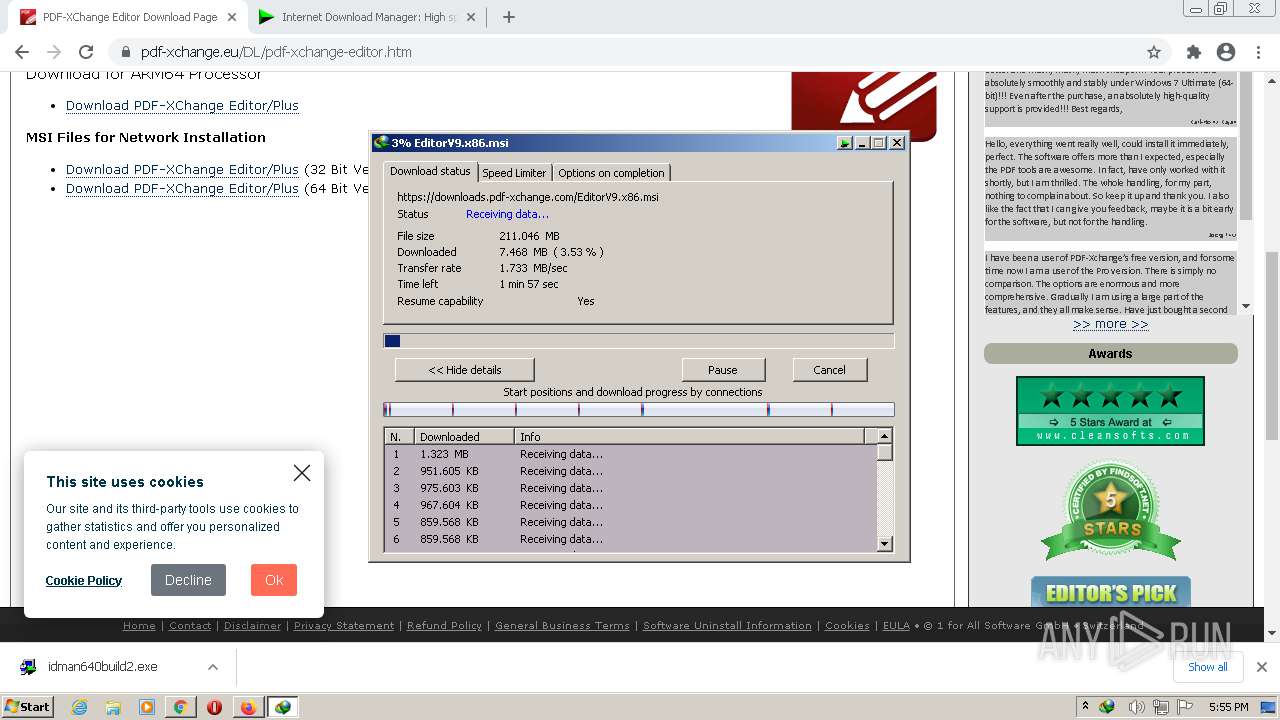Open Chrome profile avatar icon
Image resolution: width=1280 pixels, height=720 pixels.
coord(1226,52)
